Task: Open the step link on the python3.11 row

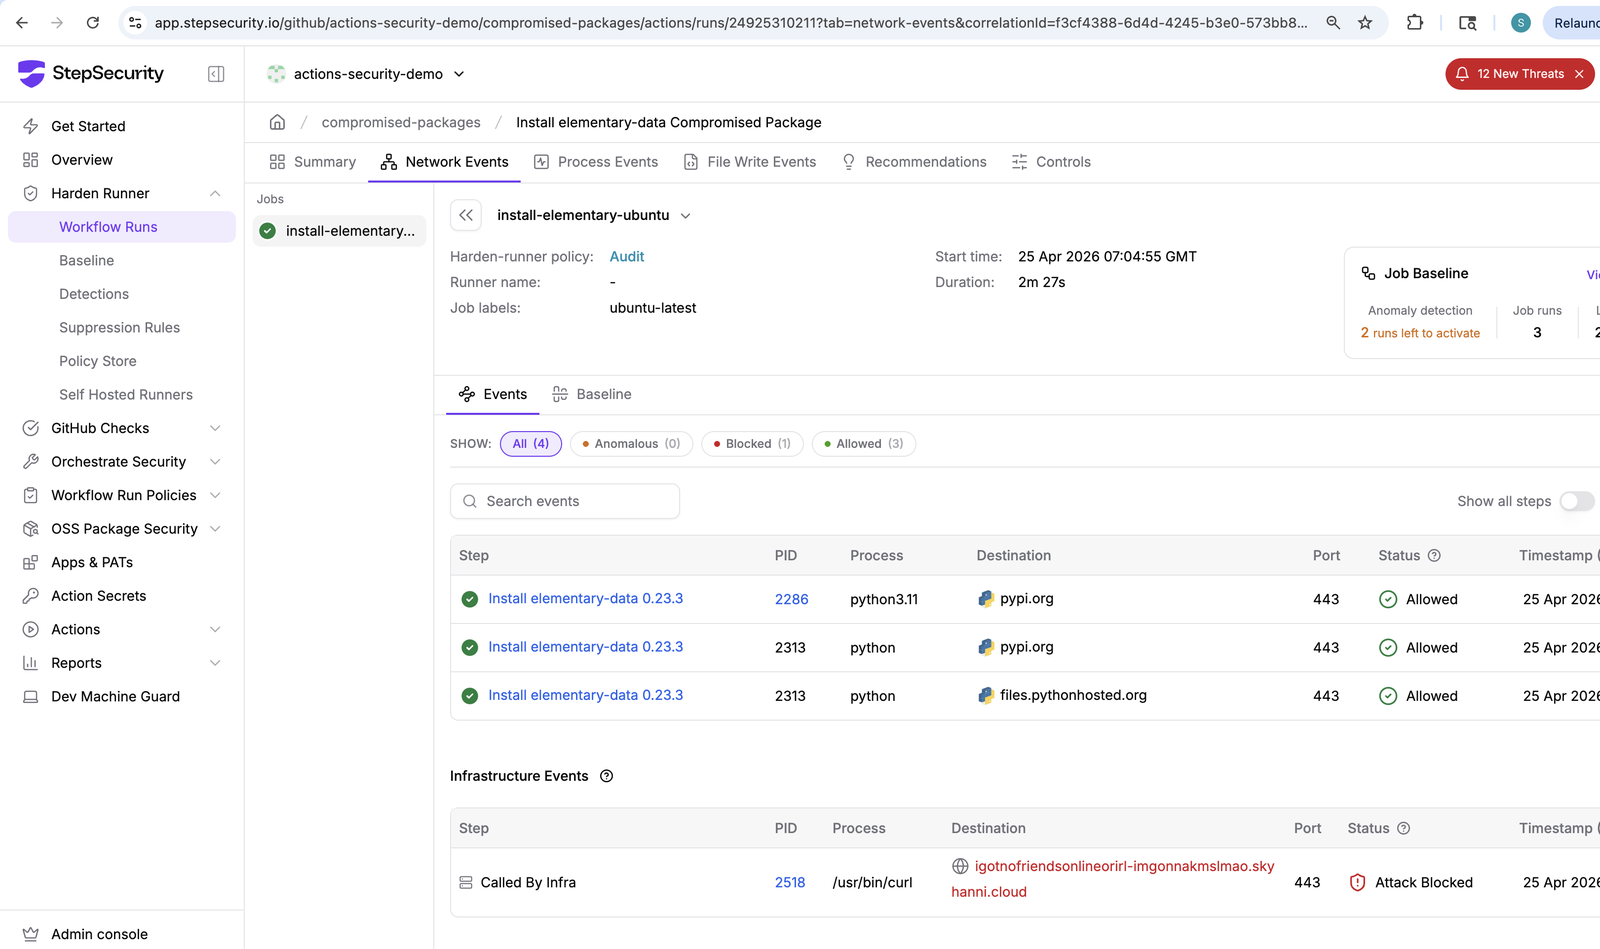Action: click(585, 599)
